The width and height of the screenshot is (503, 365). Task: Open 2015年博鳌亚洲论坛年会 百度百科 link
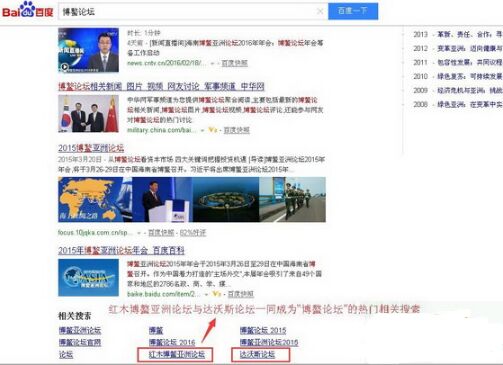tap(121, 250)
